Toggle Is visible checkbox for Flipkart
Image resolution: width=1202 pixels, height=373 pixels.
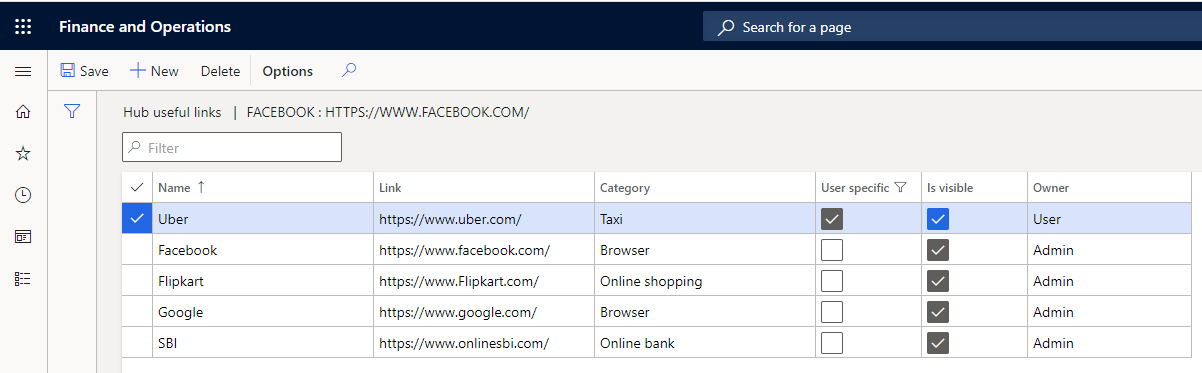pyautogui.click(x=938, y=281)
